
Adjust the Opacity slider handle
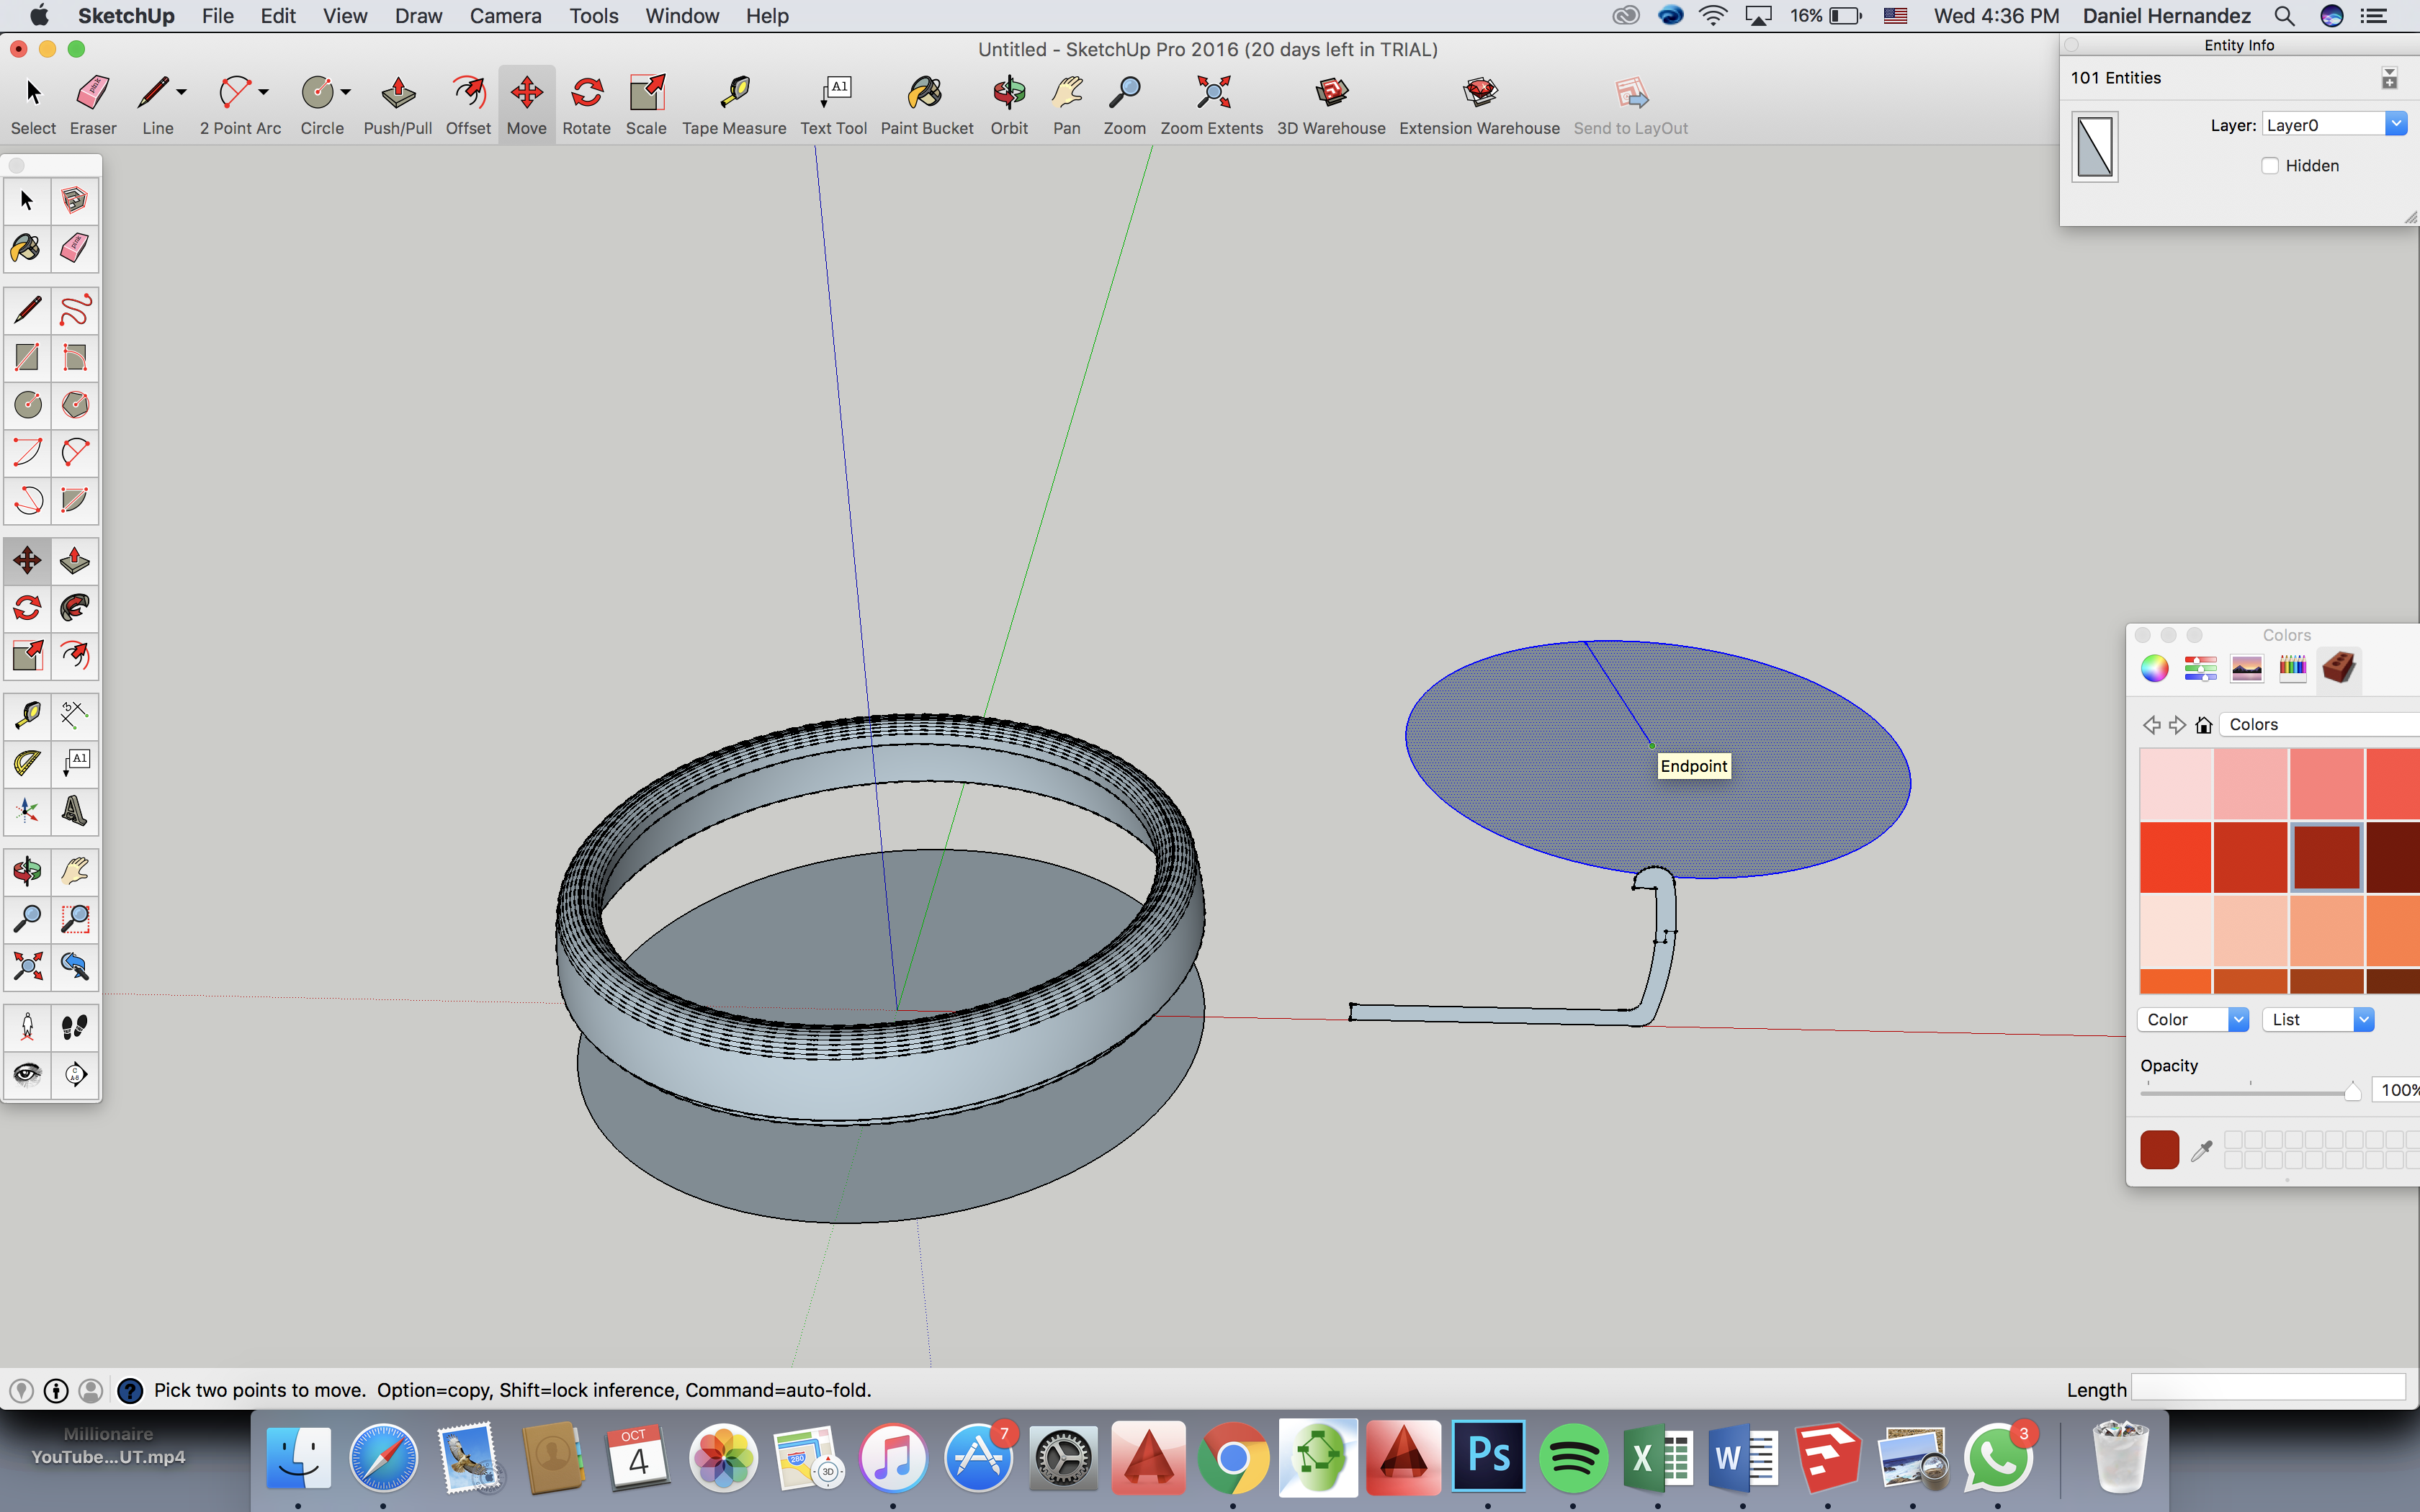2352,1091
